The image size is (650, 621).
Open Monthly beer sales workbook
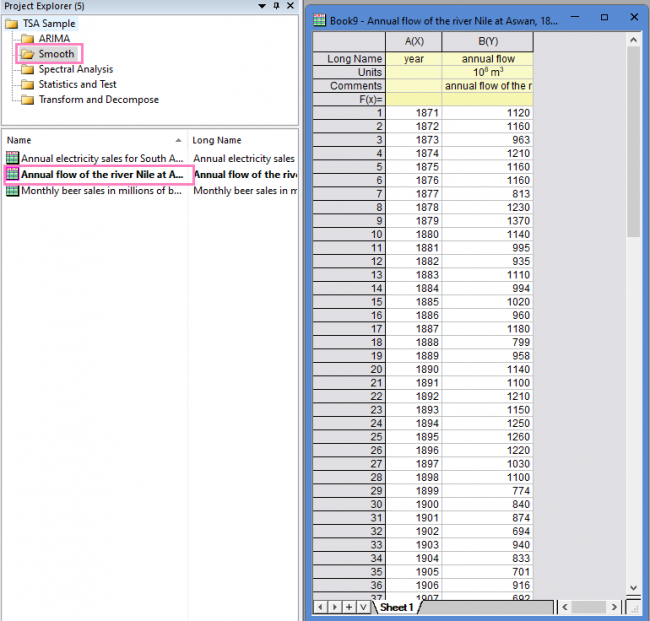tap(101, 190)
